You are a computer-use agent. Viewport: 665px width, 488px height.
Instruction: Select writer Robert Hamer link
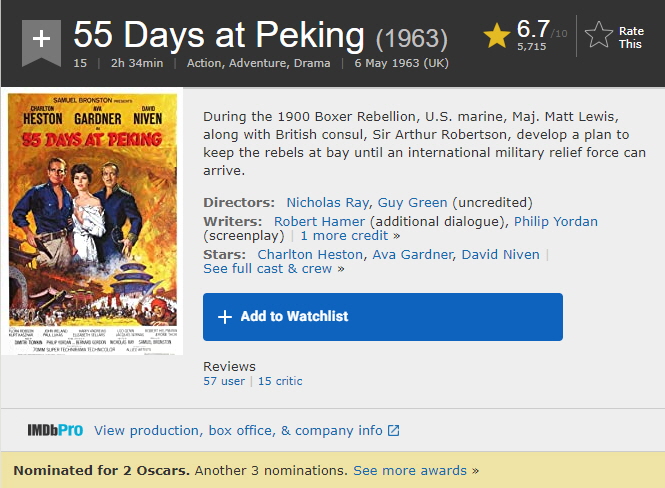320,221
